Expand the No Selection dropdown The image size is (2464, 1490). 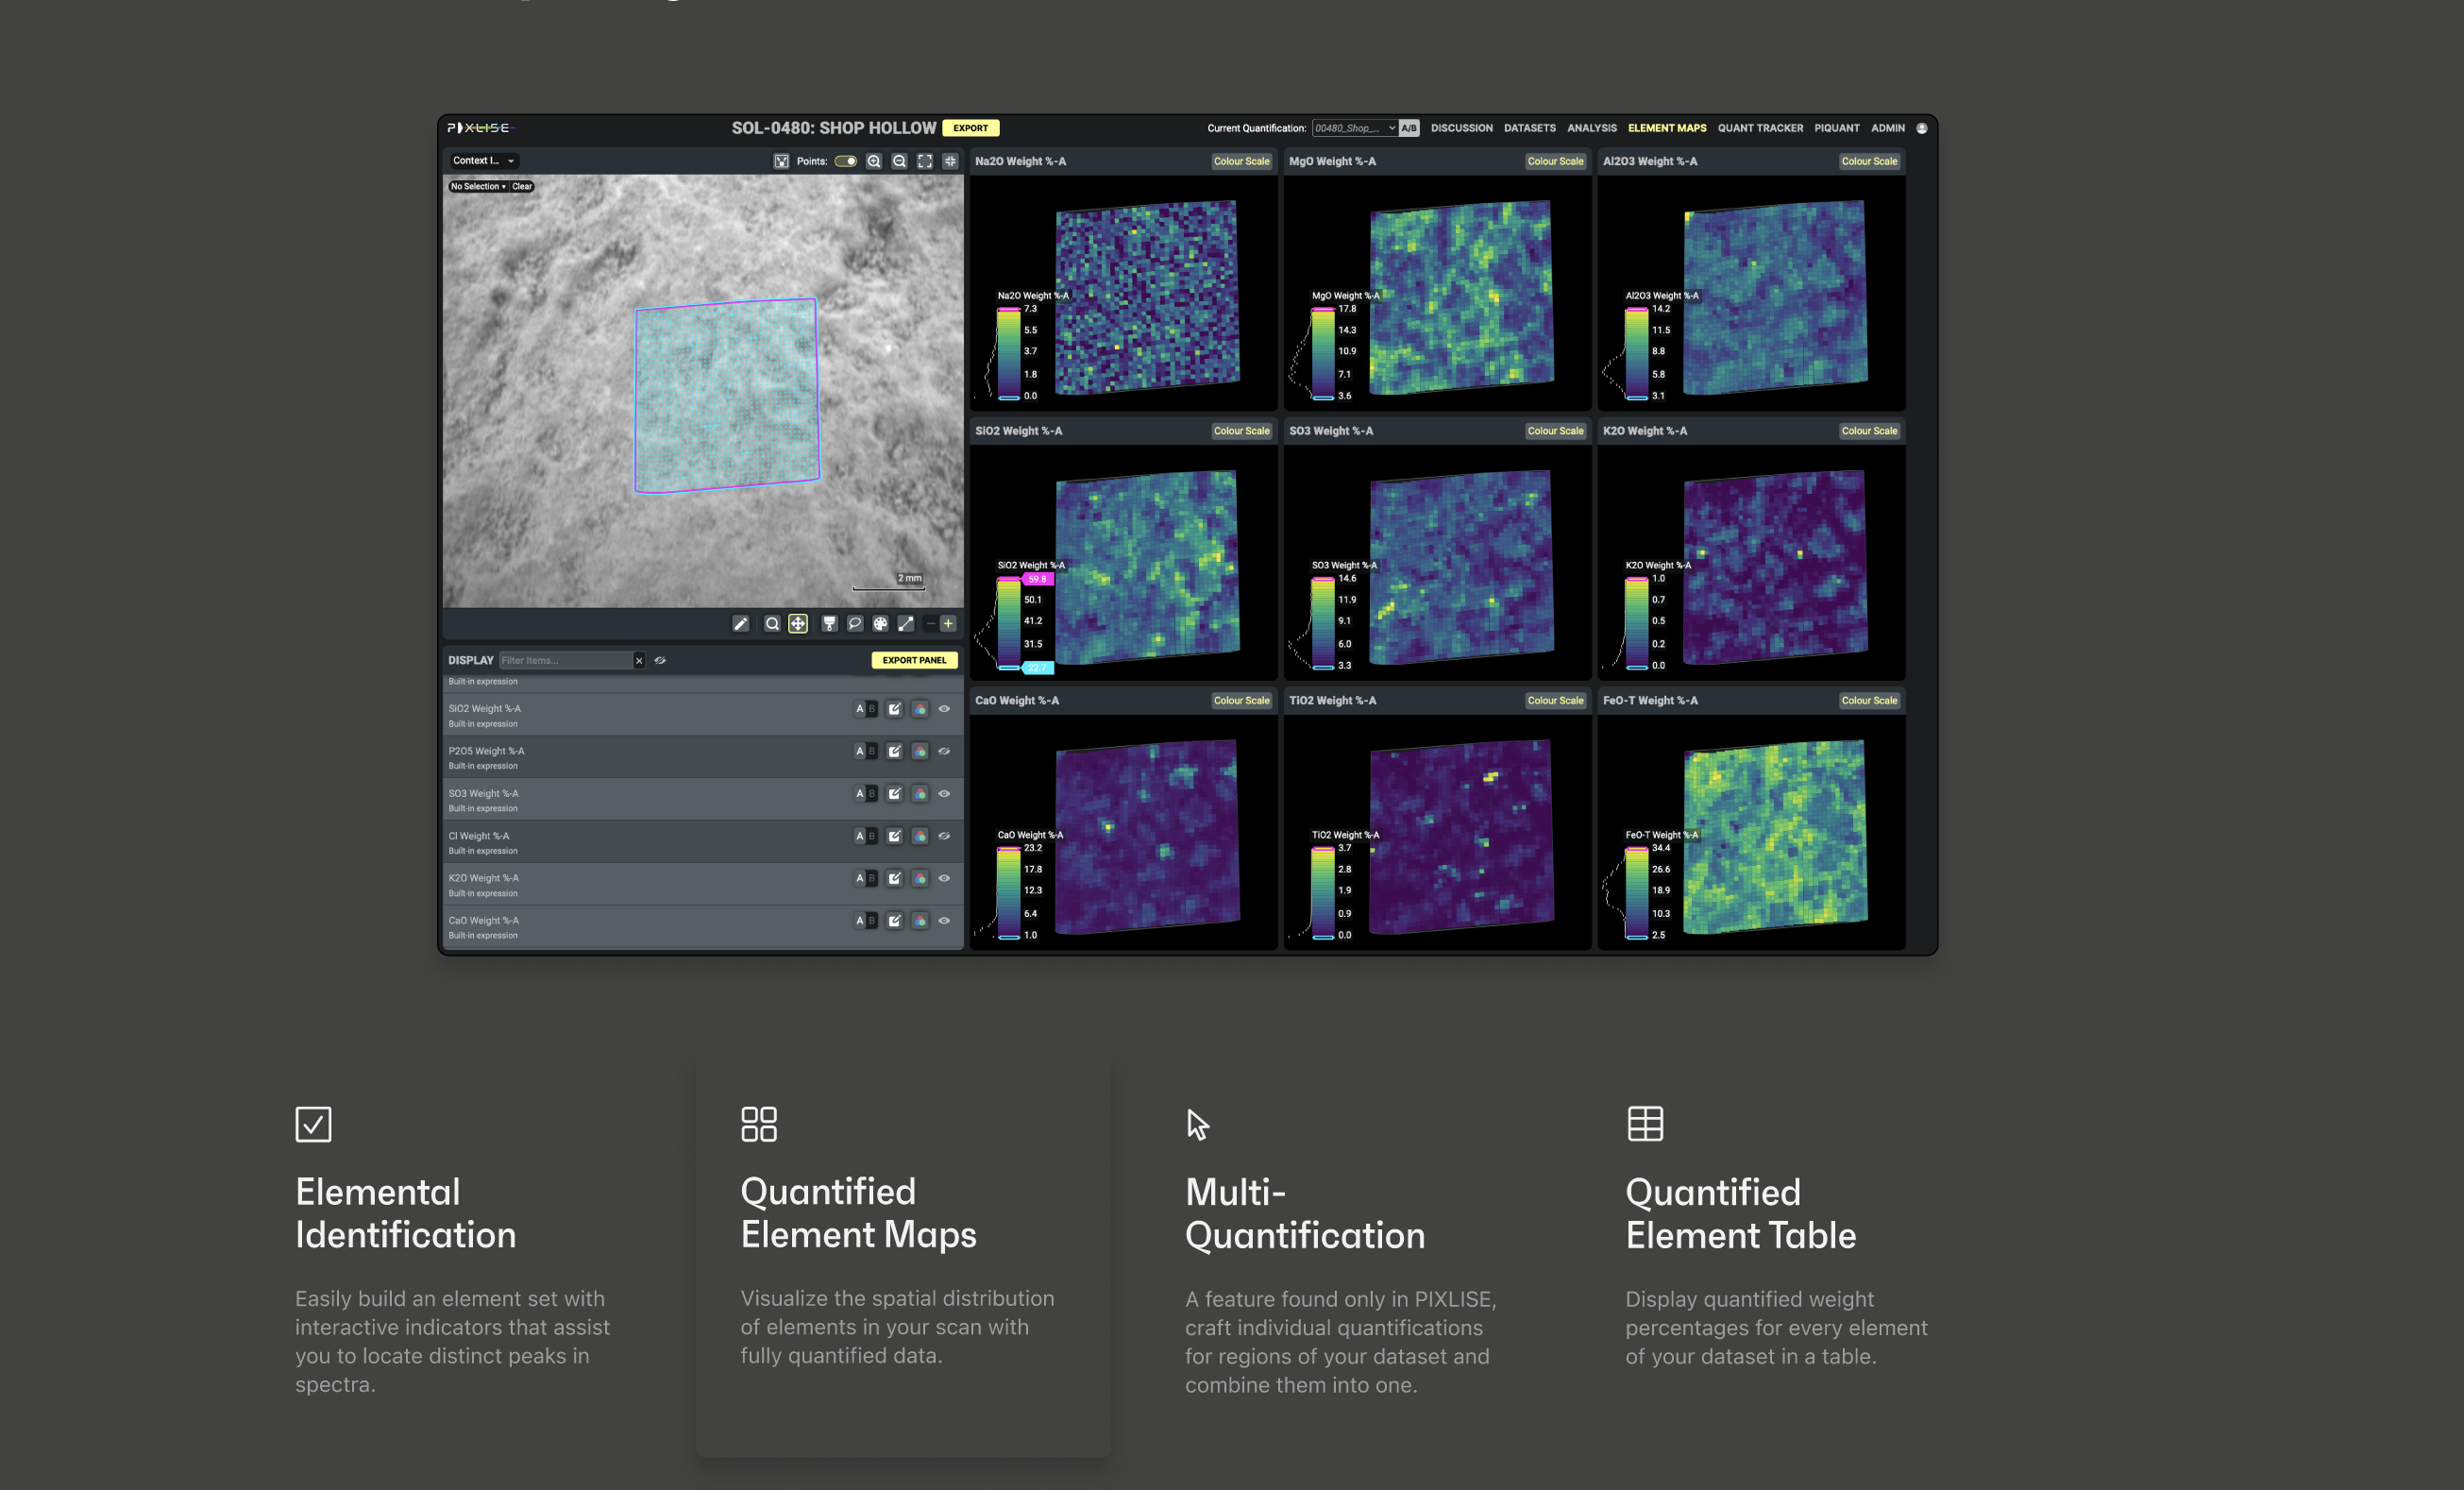click(478, 187)
